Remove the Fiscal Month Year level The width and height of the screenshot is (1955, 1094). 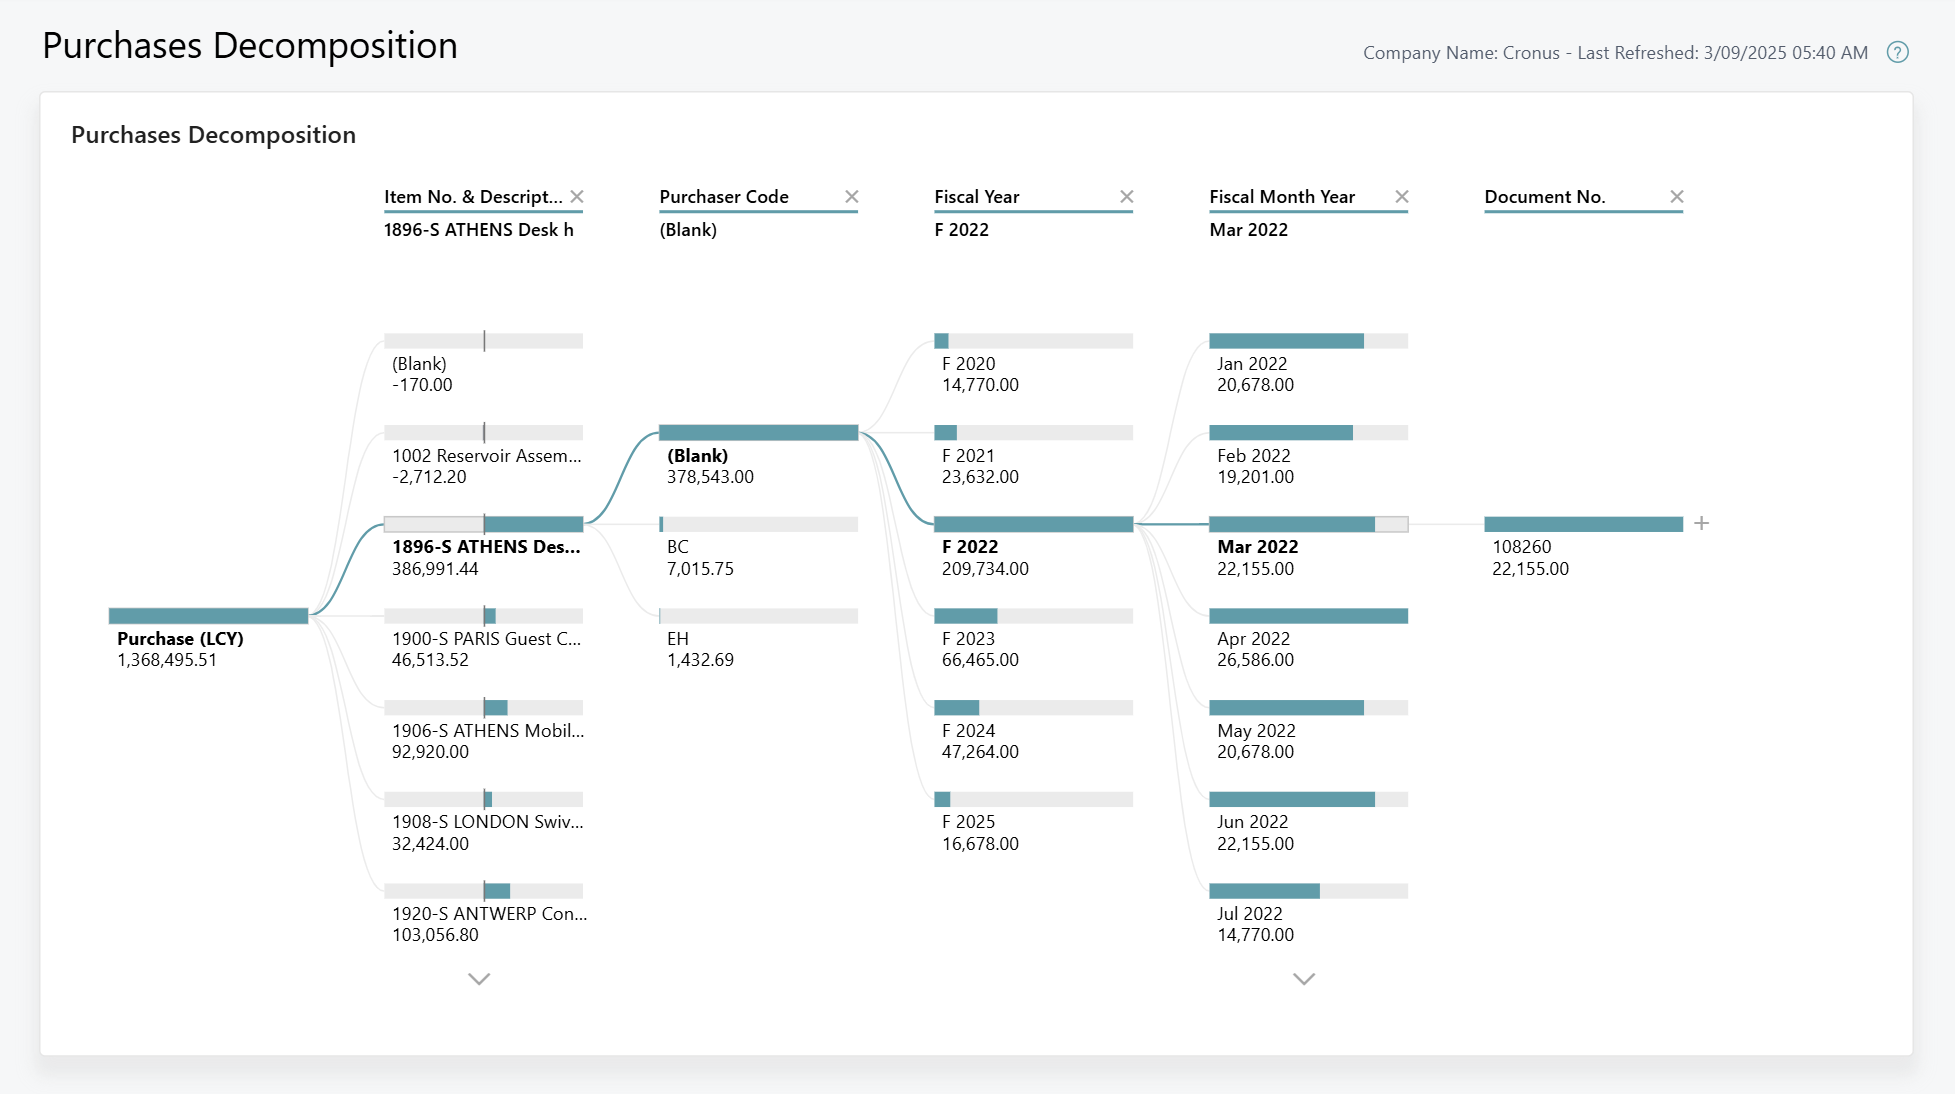(x=1402, y=196)
